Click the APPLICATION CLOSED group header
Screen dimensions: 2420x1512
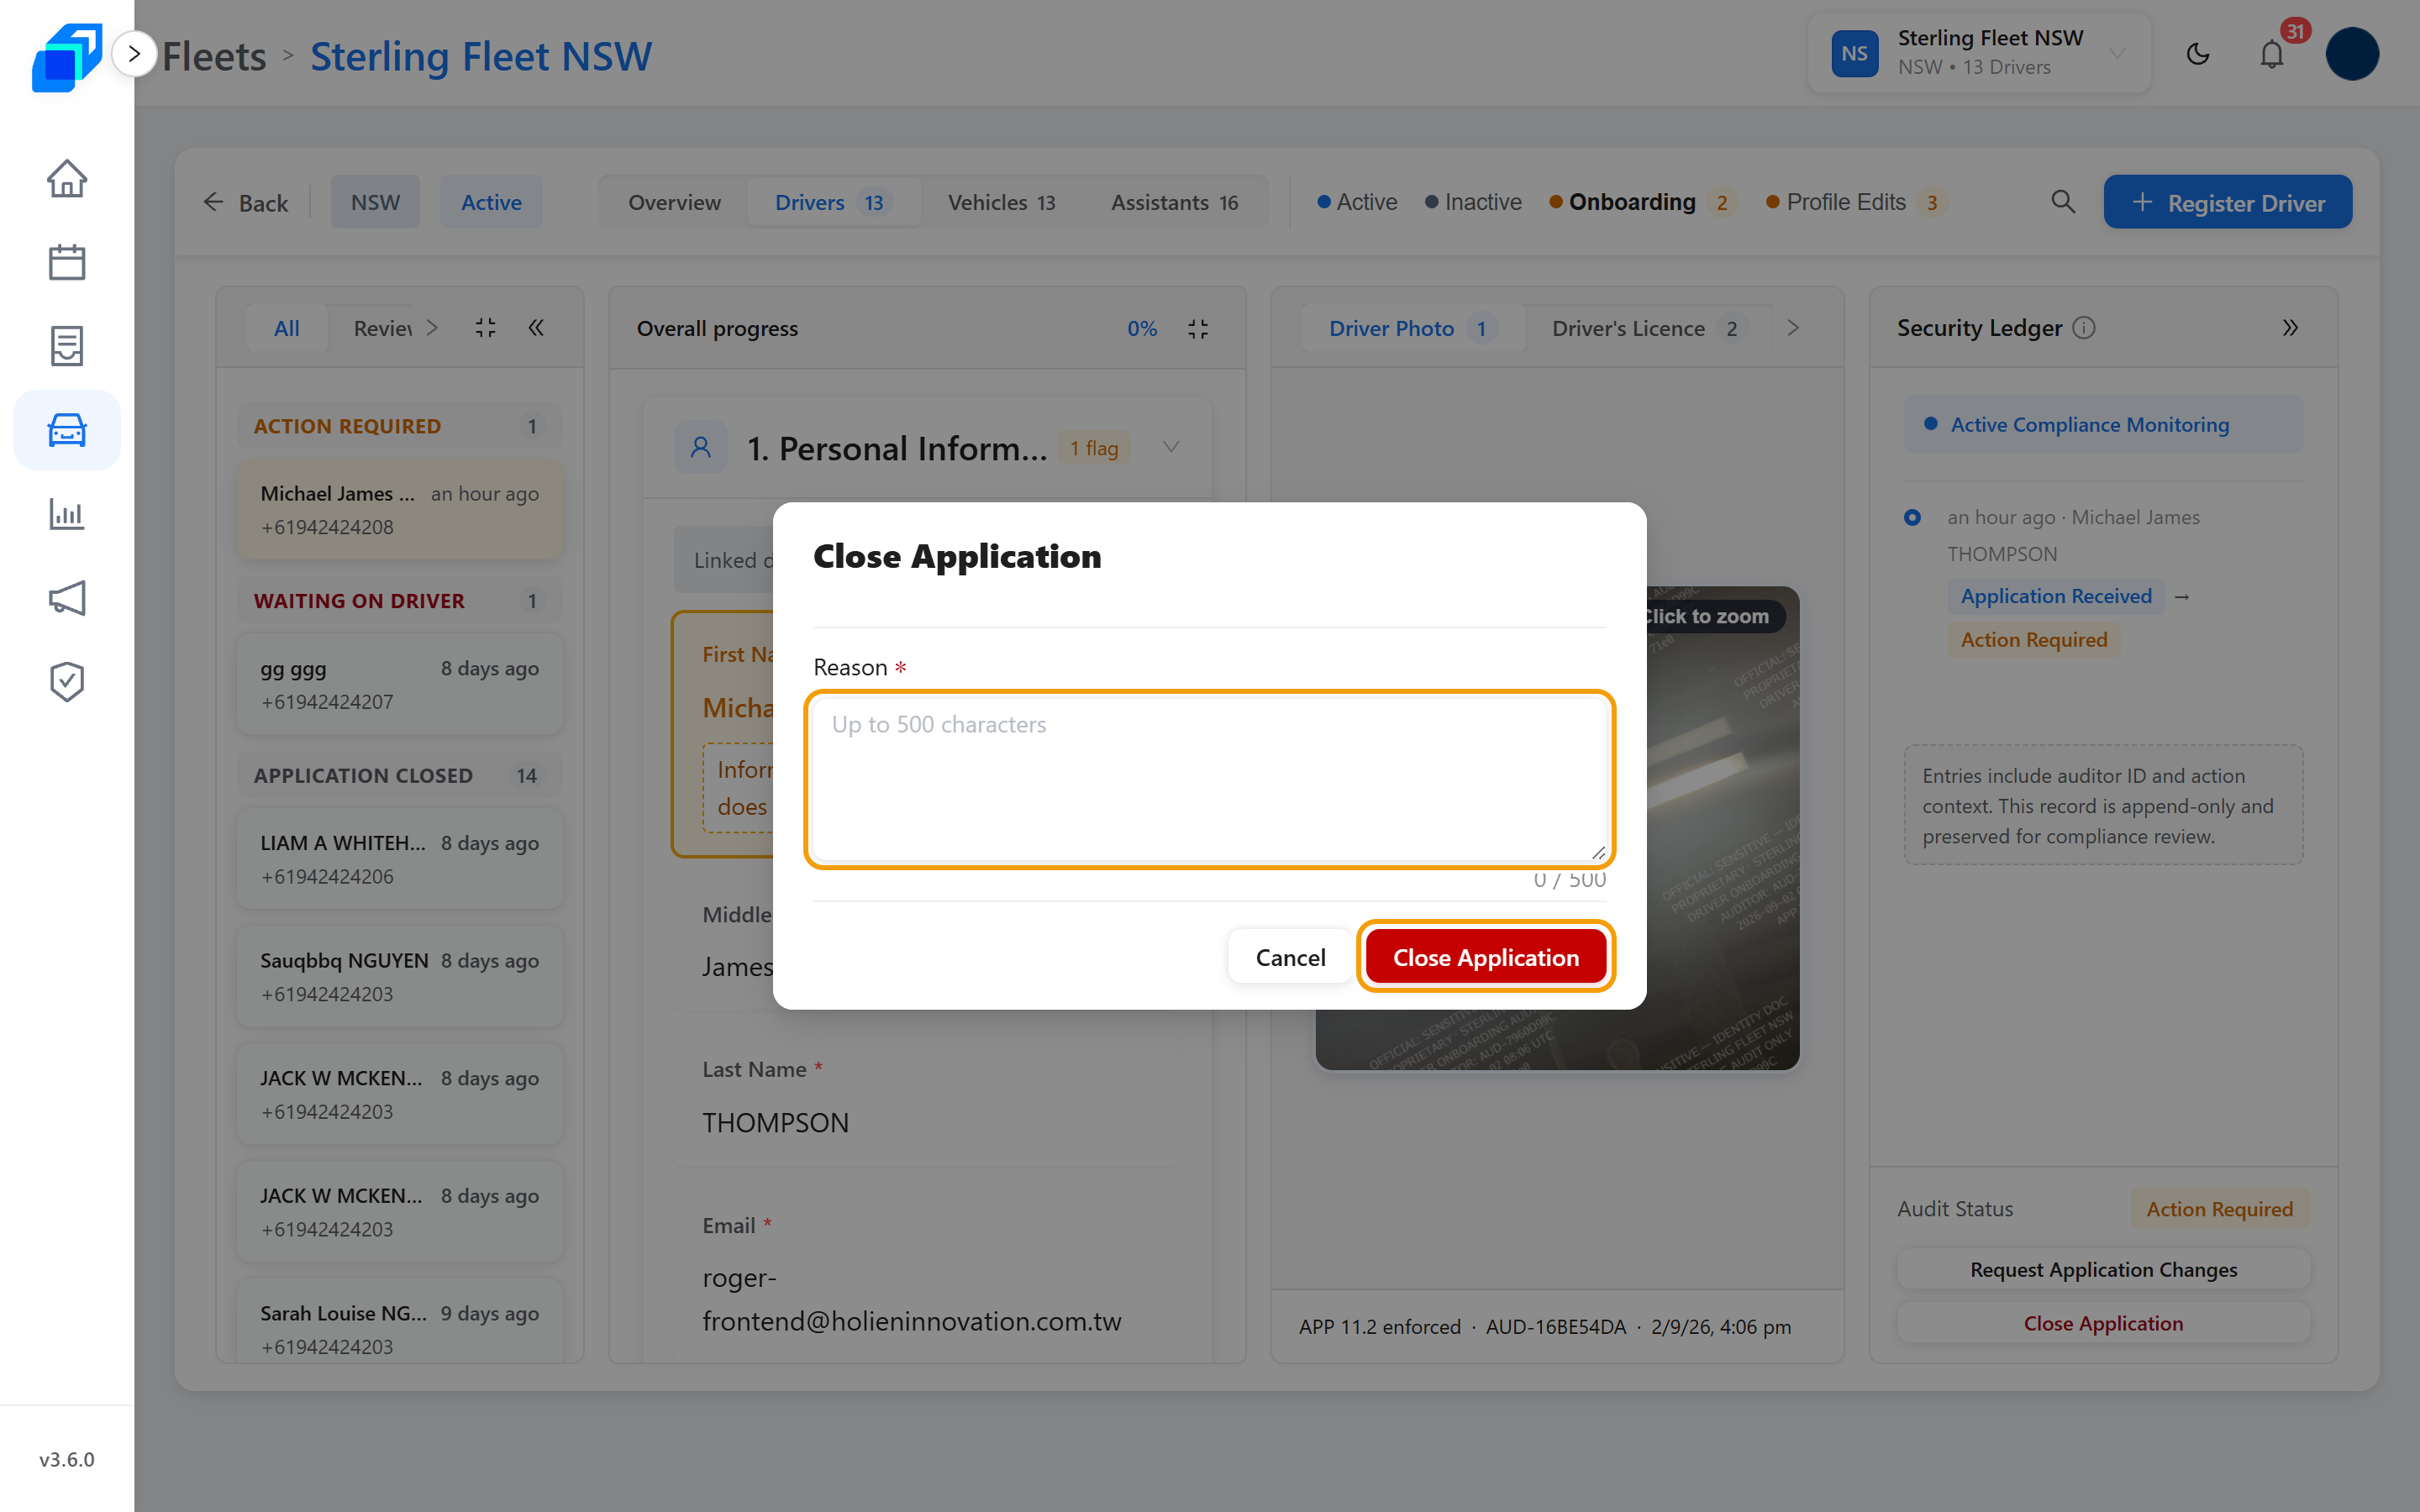(399, 776)
